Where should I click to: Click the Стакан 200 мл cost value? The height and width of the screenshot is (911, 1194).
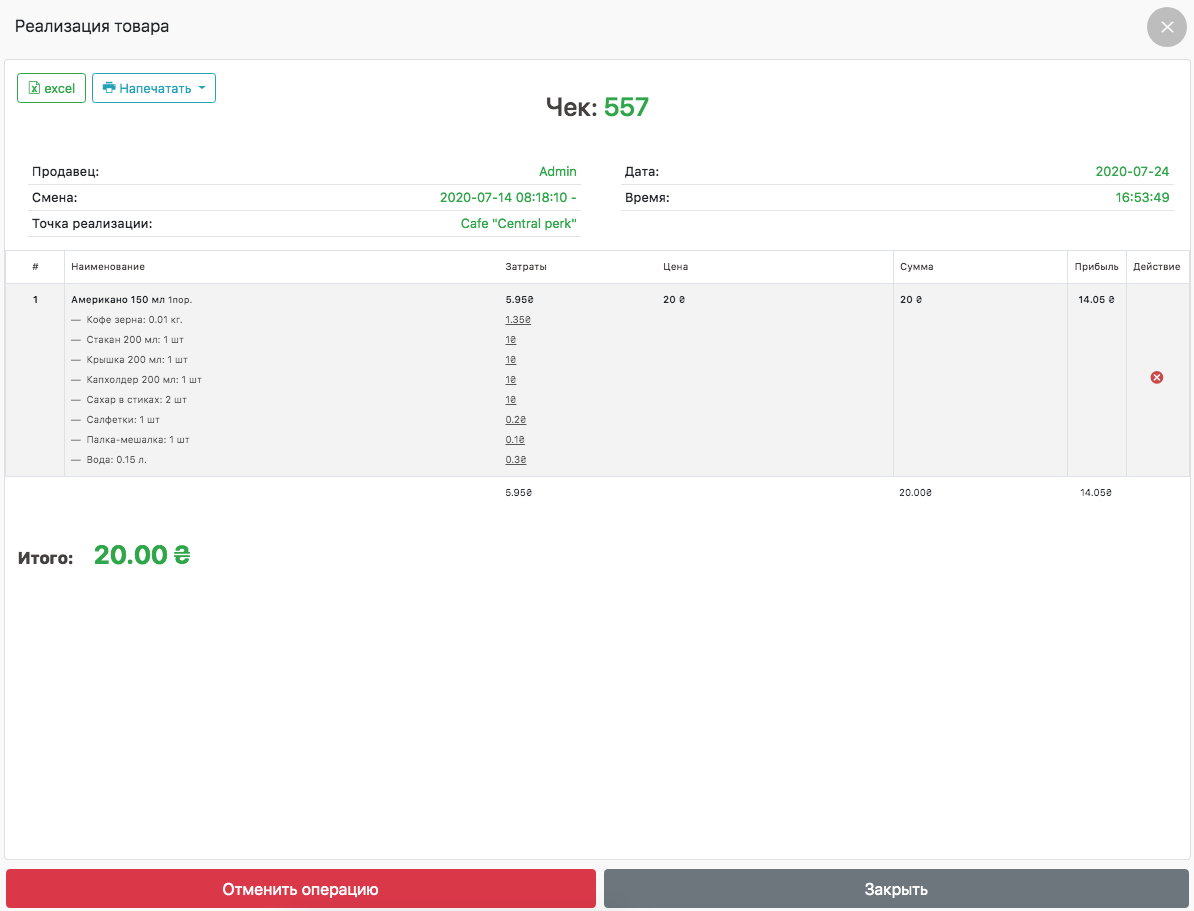point(511,340)
